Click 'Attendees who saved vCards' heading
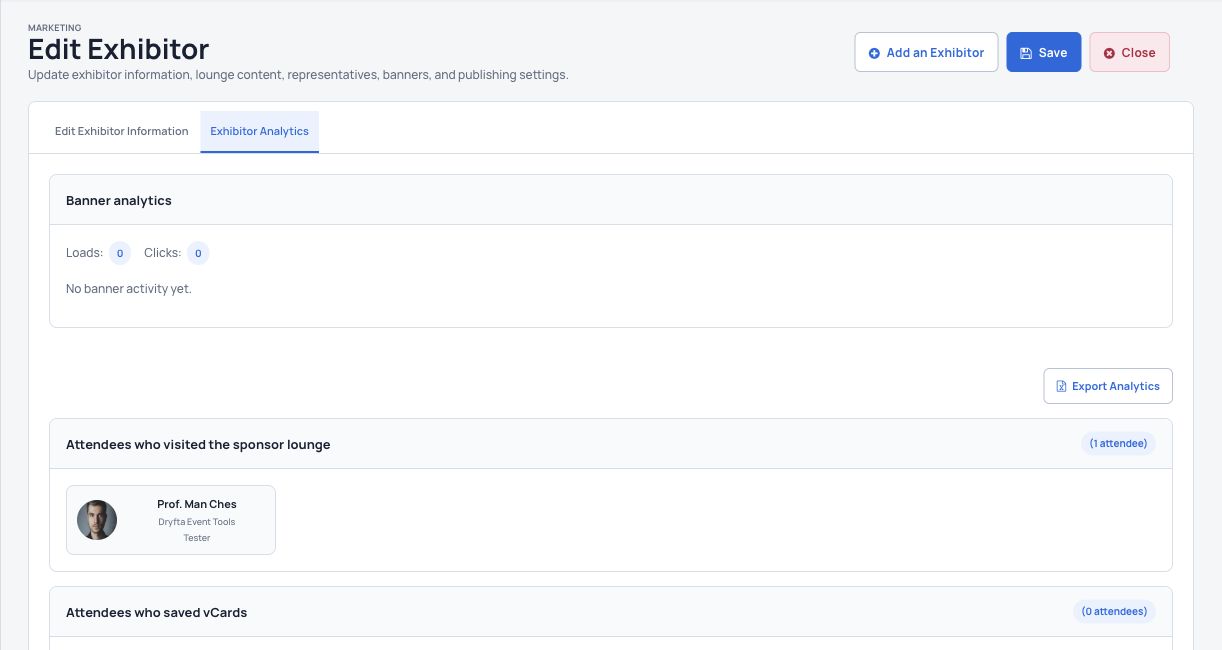1222x650 pixels. pyautogui.click(x=156, y=612)
